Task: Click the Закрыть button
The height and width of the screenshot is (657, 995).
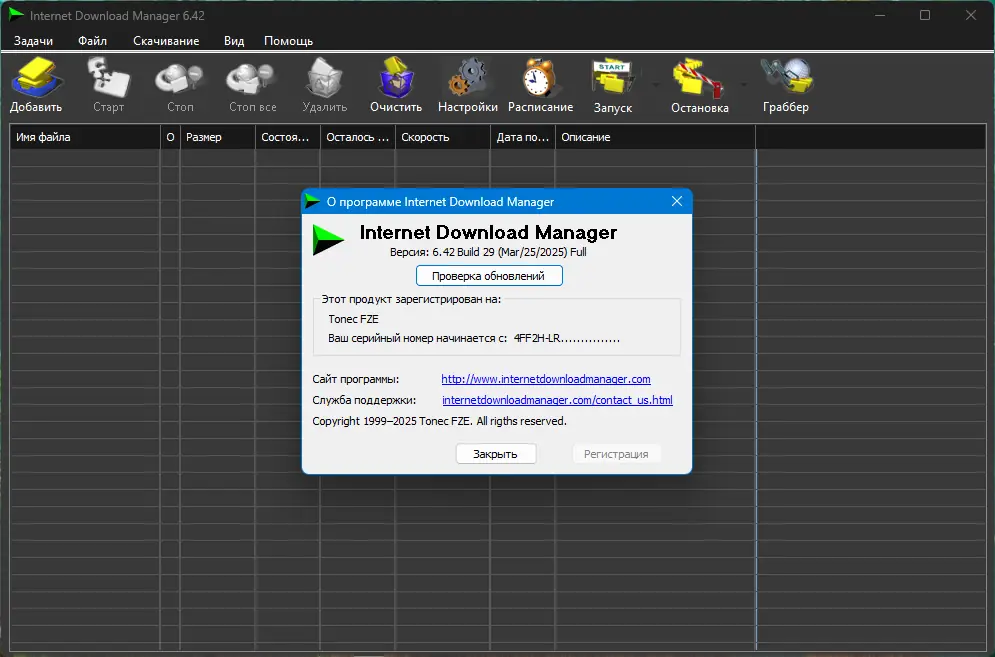Action: tap(496, 454)
